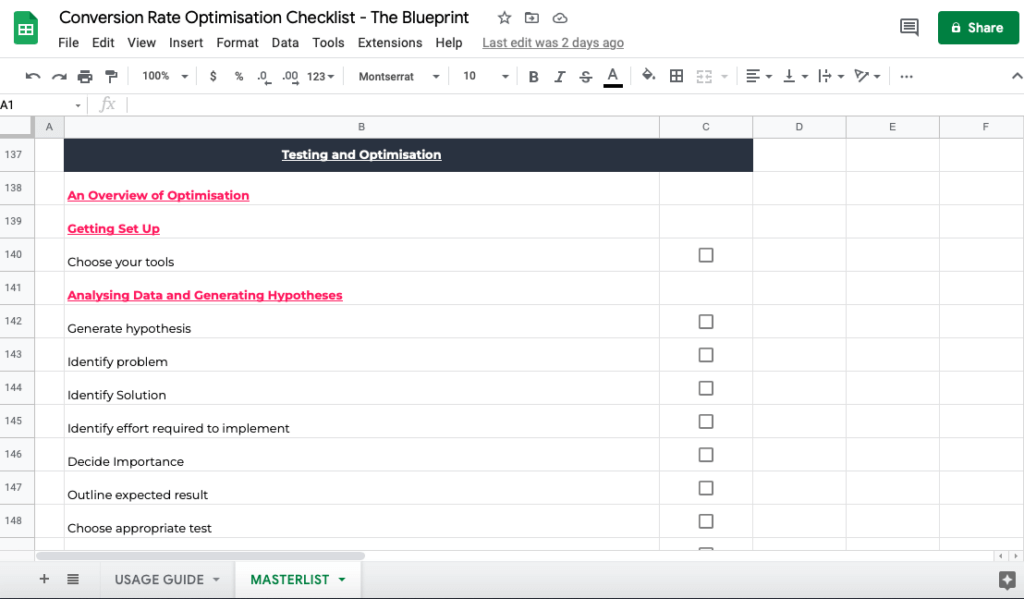Open 'Last edit was 2 days ago' link

[x=553, y=42]
